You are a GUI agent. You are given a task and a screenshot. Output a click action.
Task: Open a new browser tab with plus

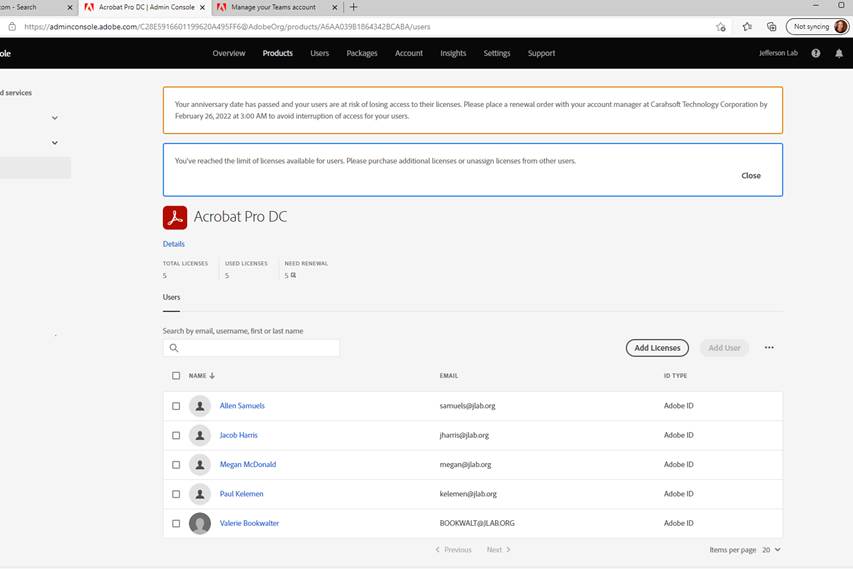click(x=353, y=7)
